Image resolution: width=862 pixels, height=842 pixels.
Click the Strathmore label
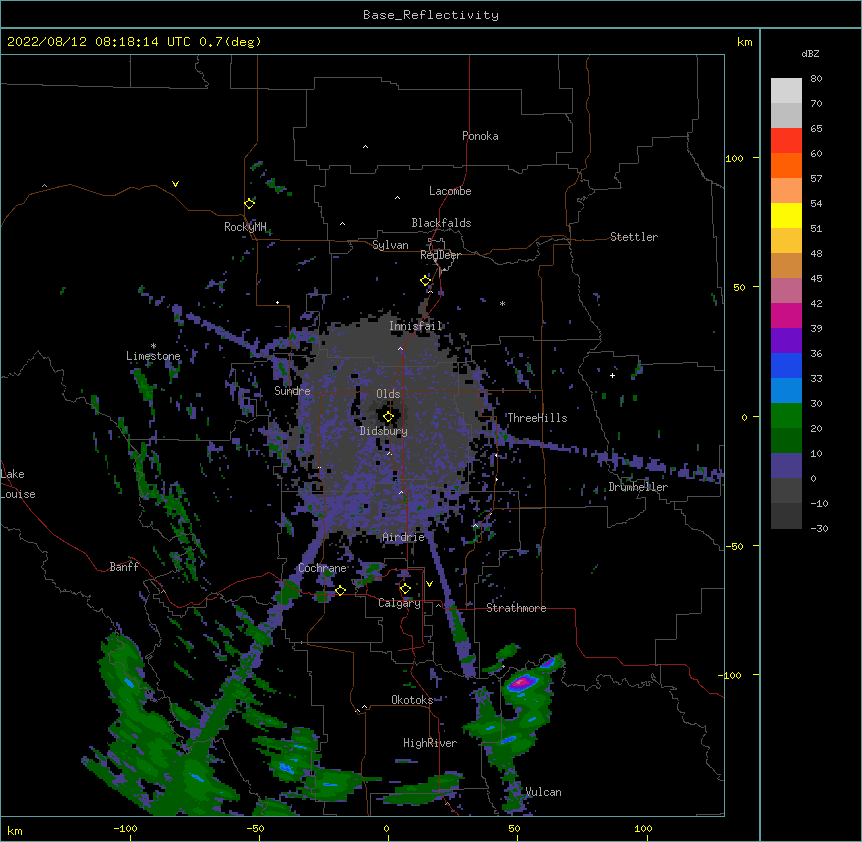point(516,608)
